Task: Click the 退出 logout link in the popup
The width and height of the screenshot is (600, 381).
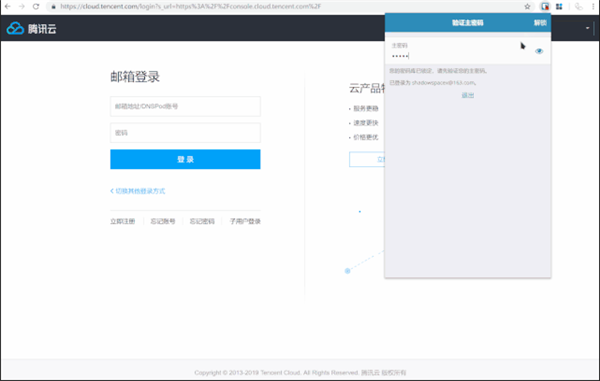Action: coord(468,95)
